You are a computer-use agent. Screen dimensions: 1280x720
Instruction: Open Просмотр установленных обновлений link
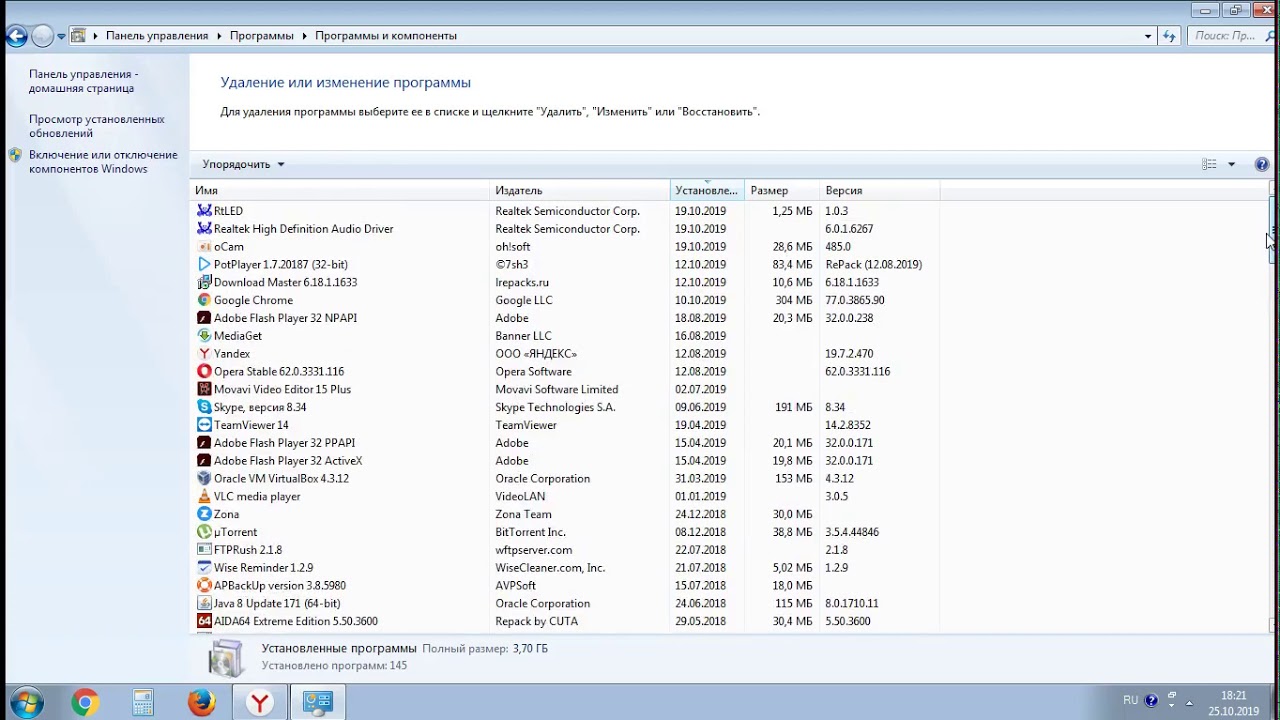[97, 126]
